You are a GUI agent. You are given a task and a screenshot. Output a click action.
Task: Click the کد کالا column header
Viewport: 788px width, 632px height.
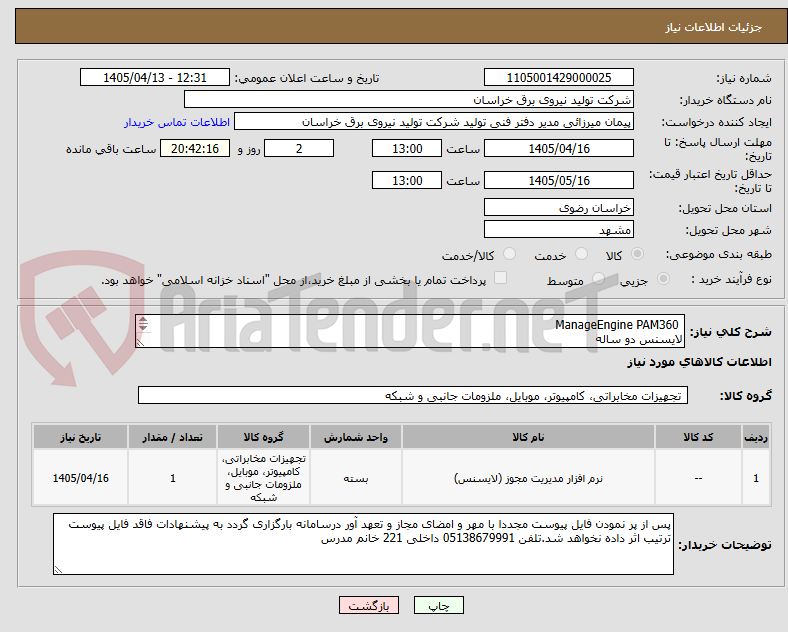tap(698, 437)
